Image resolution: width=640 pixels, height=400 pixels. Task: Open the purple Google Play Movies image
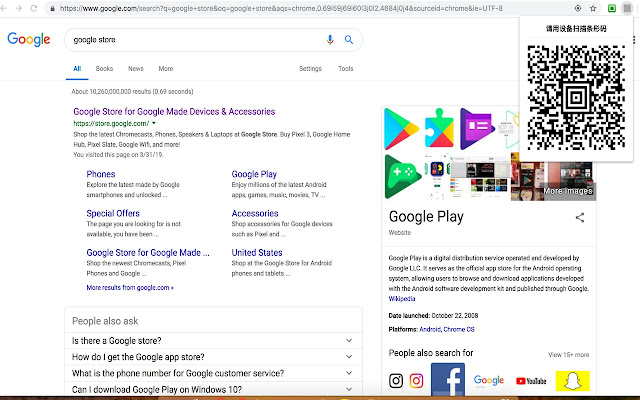tap(477, 129)
